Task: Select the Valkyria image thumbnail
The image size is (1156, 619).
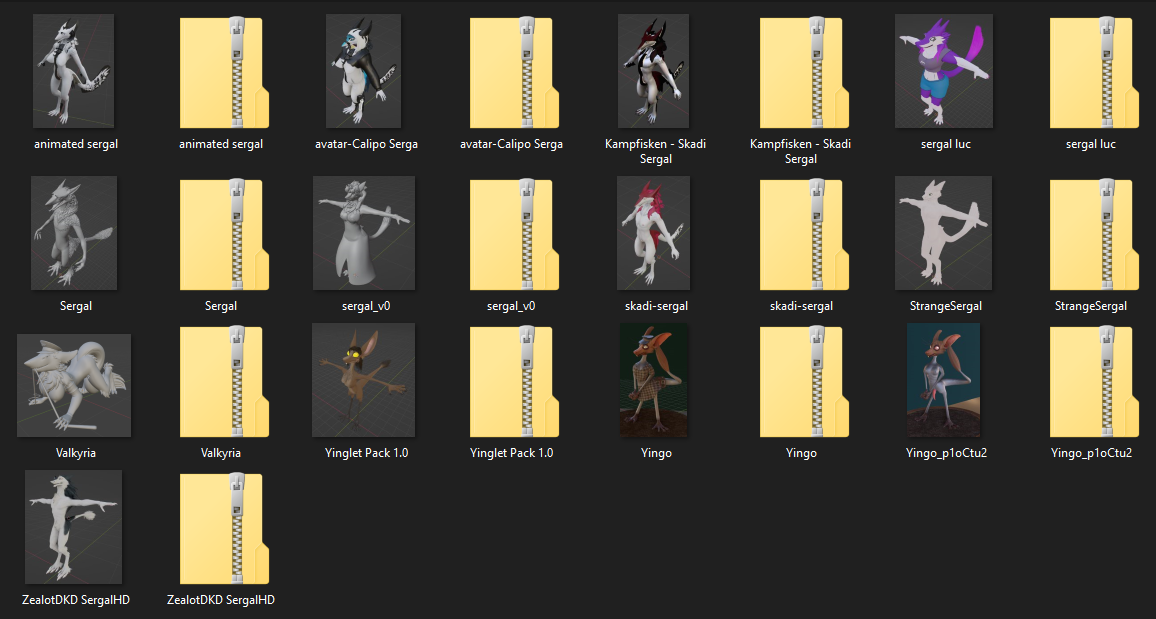Action: pyautogui.click(x=74, y=385)
